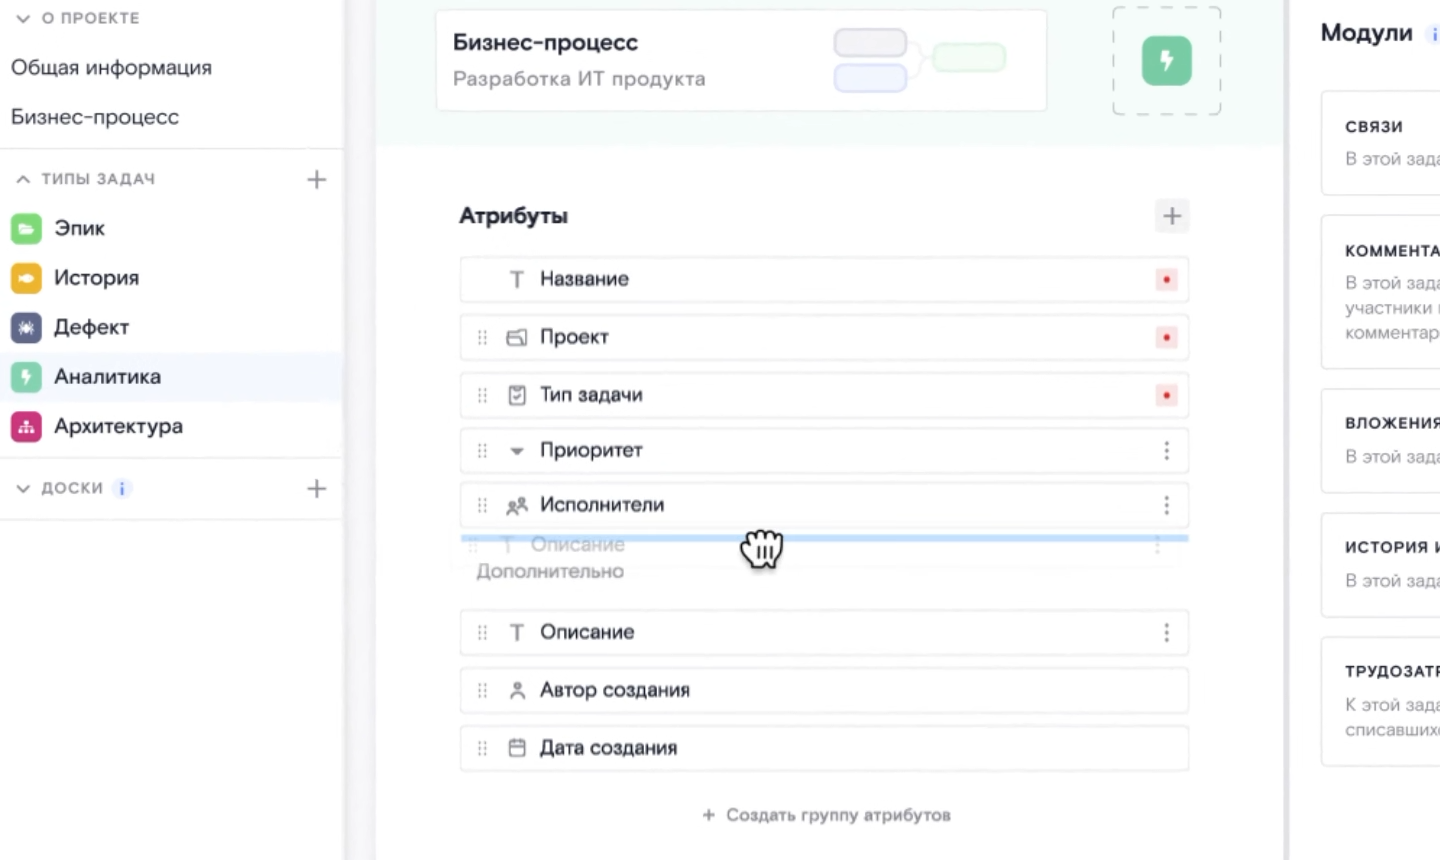Click the История task type icon
Screen dimensions: 1440x860
click(x=26, y=277)
